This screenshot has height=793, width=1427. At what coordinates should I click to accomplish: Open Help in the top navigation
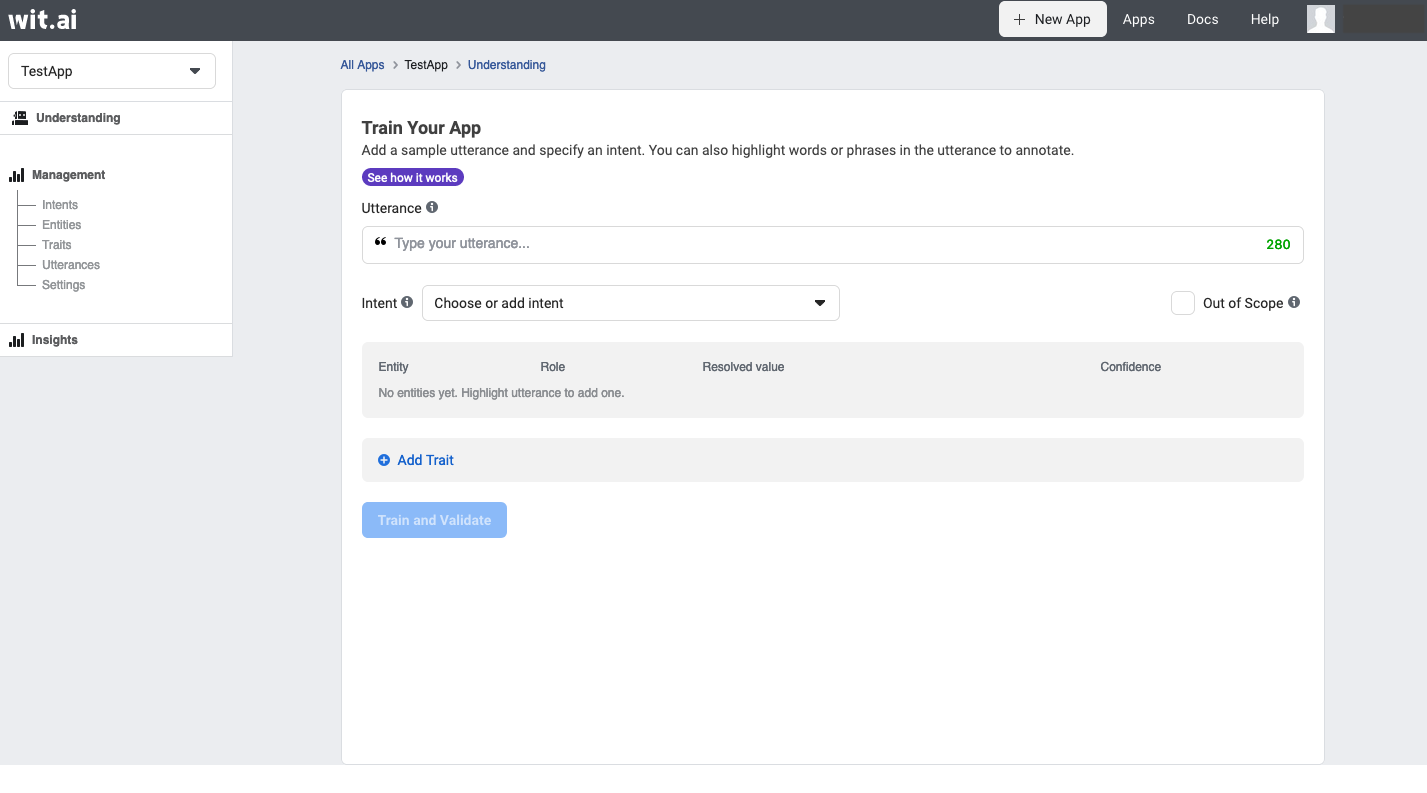point(1265,19)
